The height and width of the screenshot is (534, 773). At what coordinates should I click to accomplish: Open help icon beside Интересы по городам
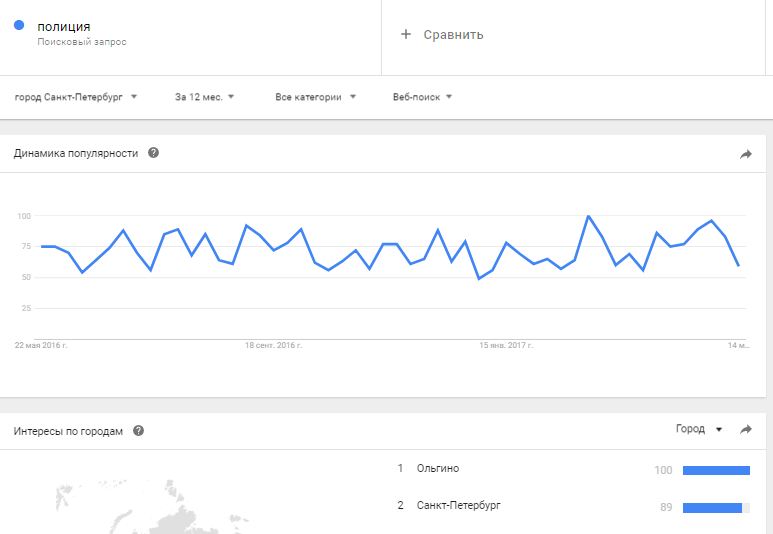click(x=138, y=431)
